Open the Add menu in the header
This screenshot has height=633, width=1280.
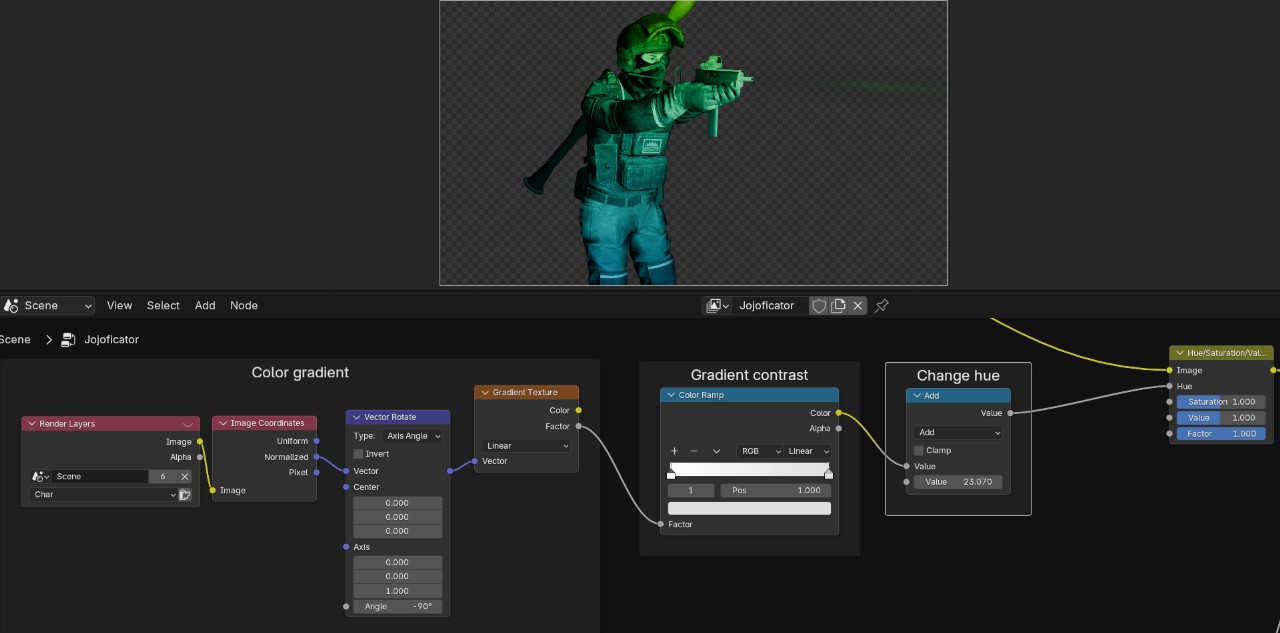click(205, 306)
